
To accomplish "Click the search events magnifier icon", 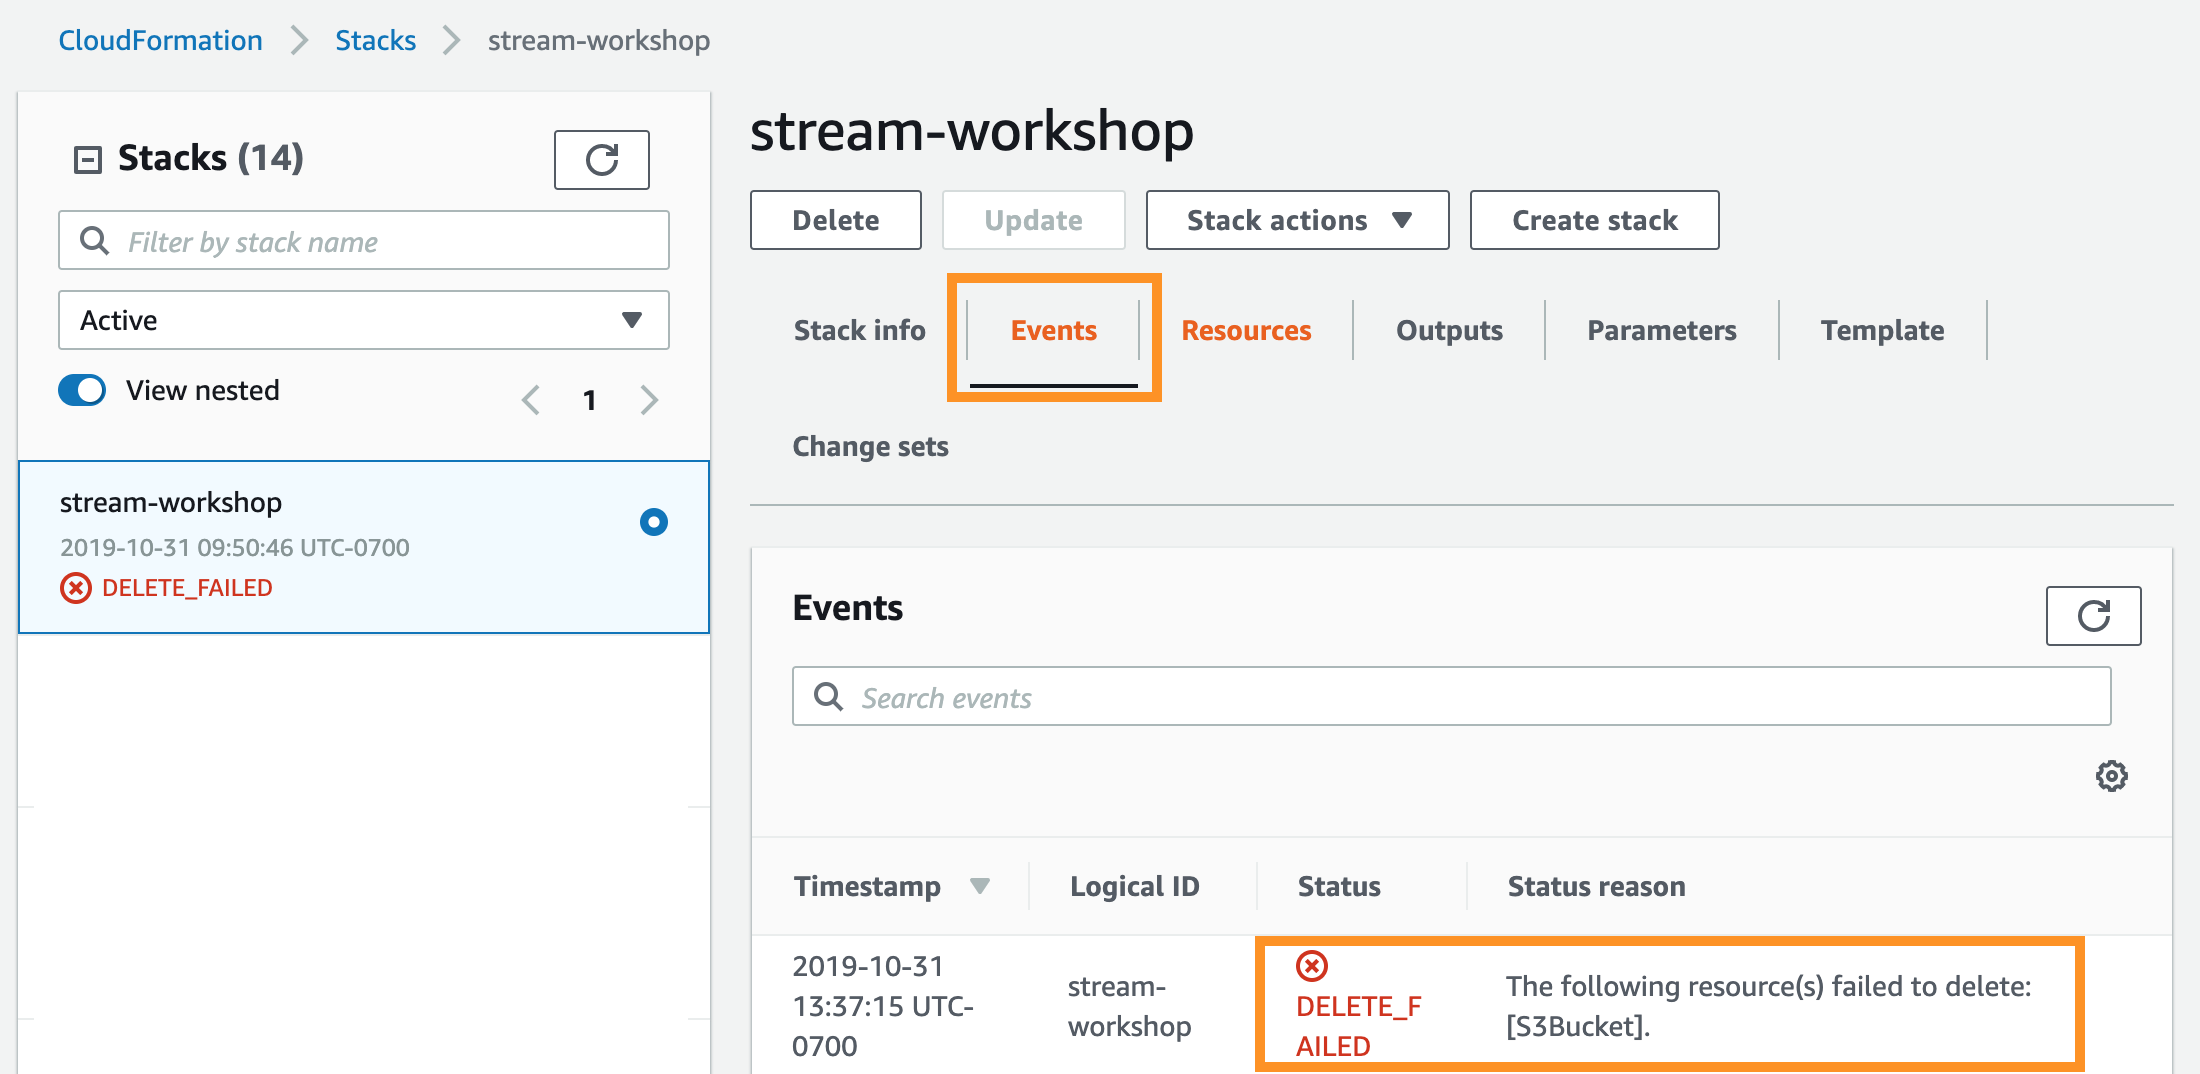I will coord(828,696).
